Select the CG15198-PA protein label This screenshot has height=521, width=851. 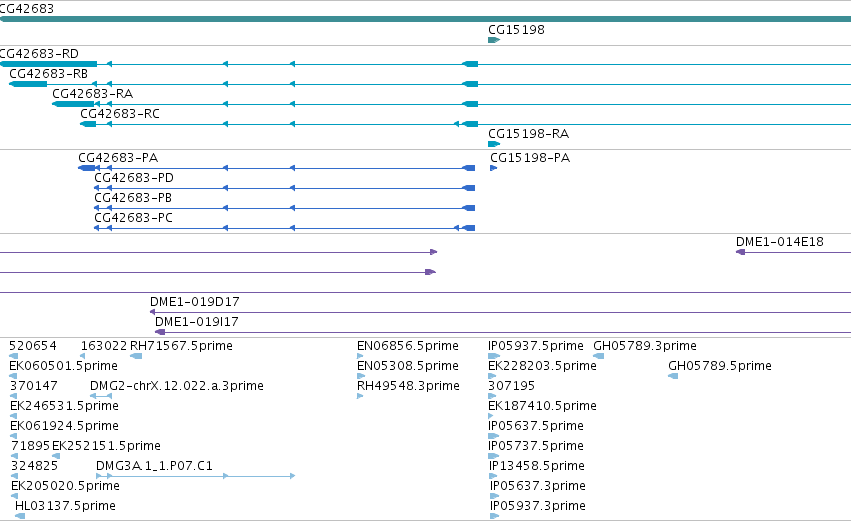point(530,158)
